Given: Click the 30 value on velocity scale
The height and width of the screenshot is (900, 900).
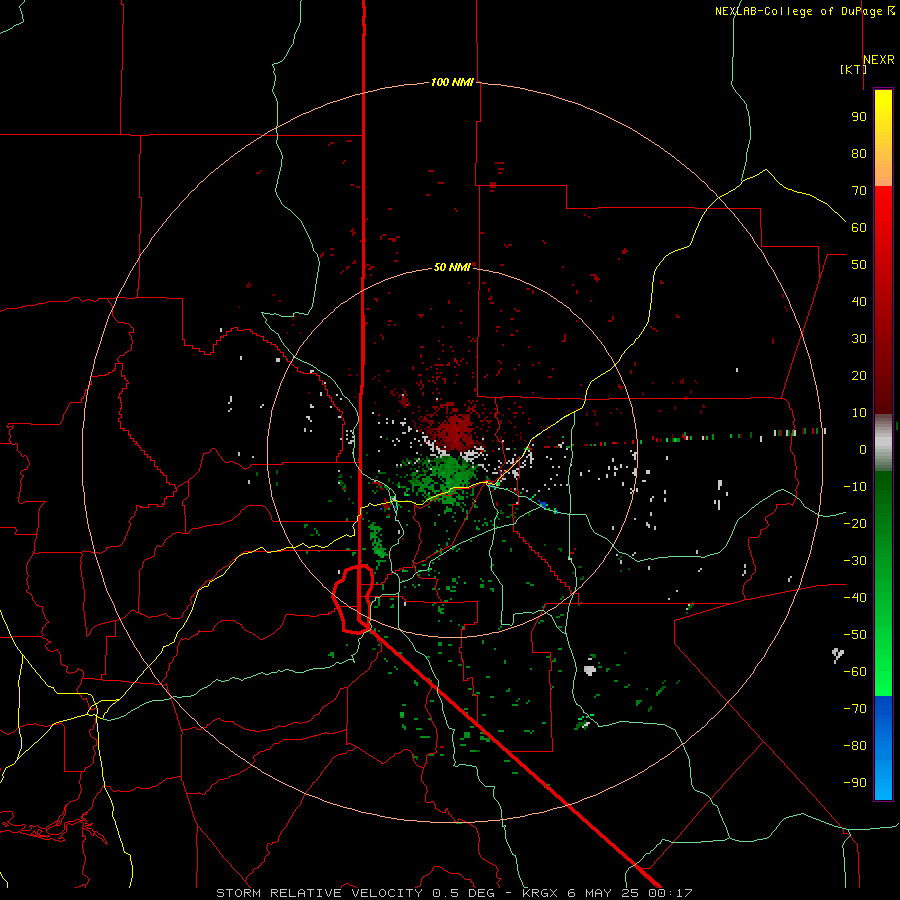Looking at the screenshot, I should point(859,339).
